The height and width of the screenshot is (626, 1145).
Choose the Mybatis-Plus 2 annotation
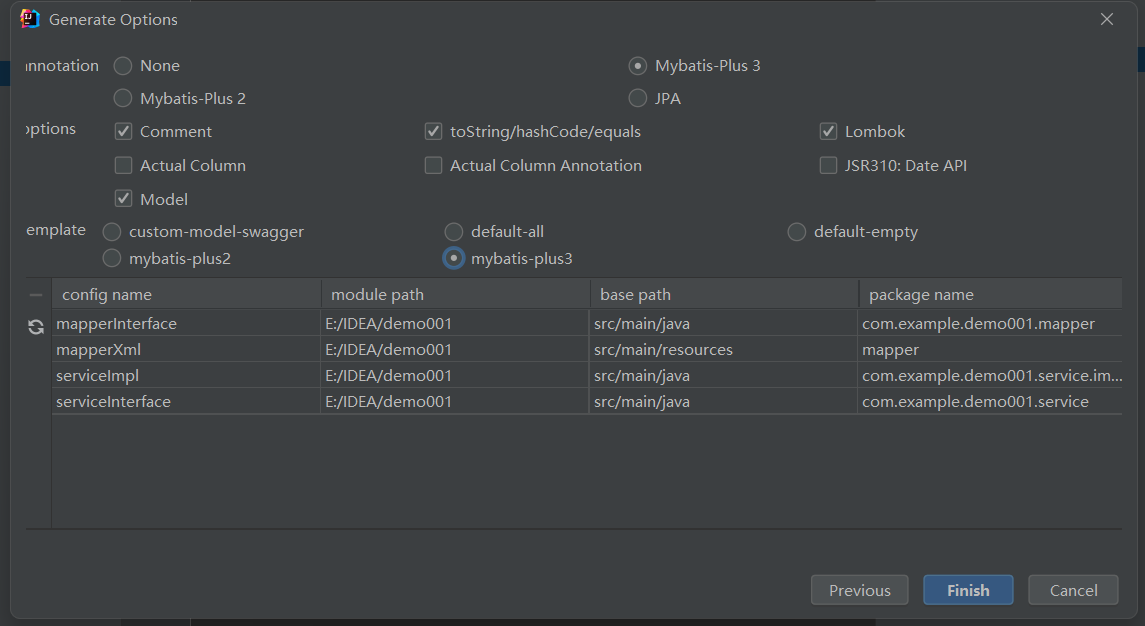click(x=123, y=98)
